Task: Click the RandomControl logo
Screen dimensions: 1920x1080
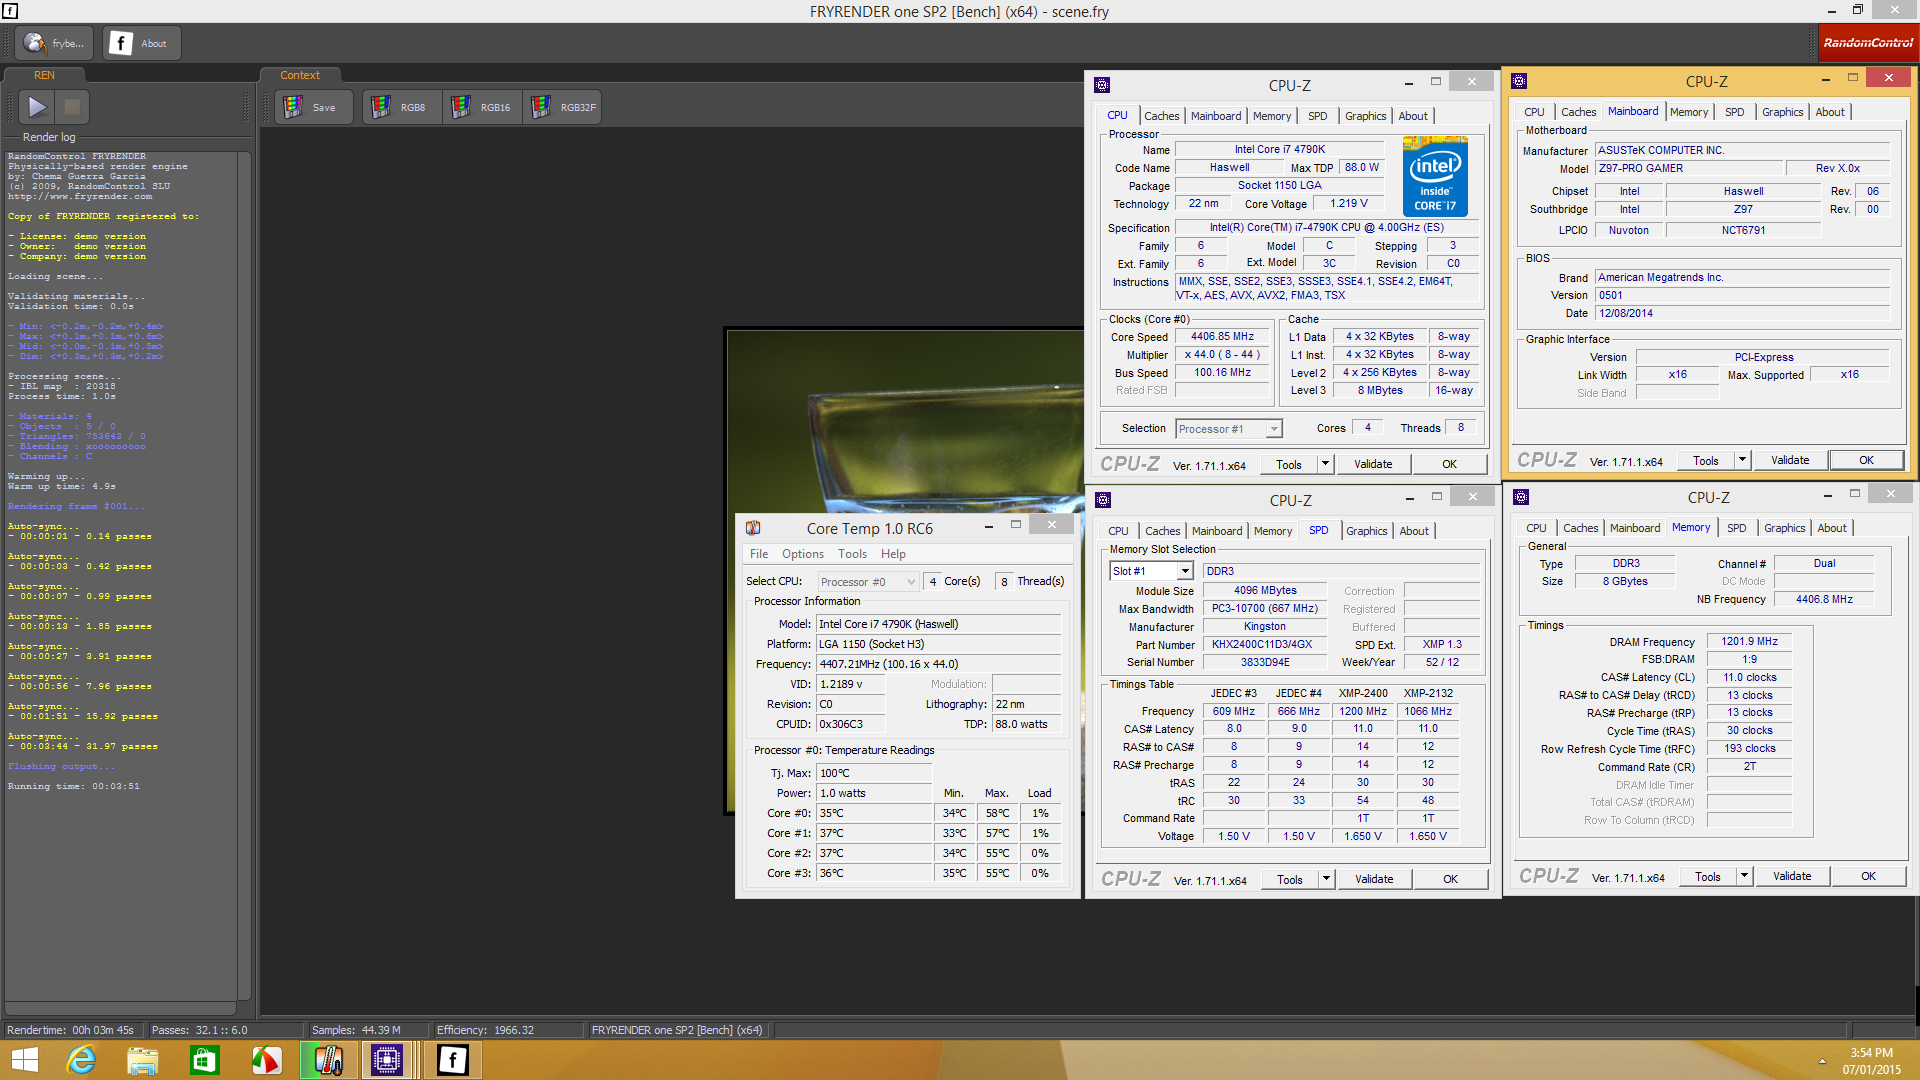Action: click(x=1868, y=43)
